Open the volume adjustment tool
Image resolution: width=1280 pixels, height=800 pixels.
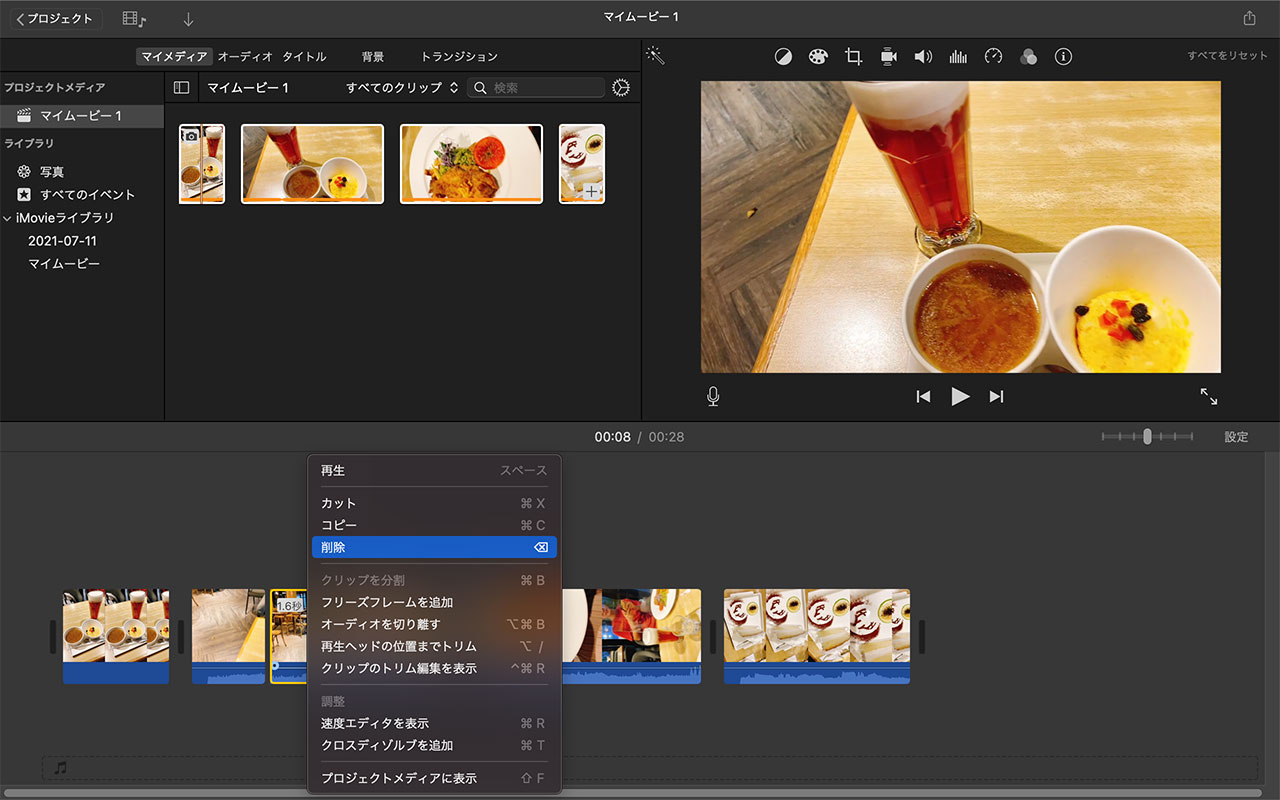pos(923,57)
